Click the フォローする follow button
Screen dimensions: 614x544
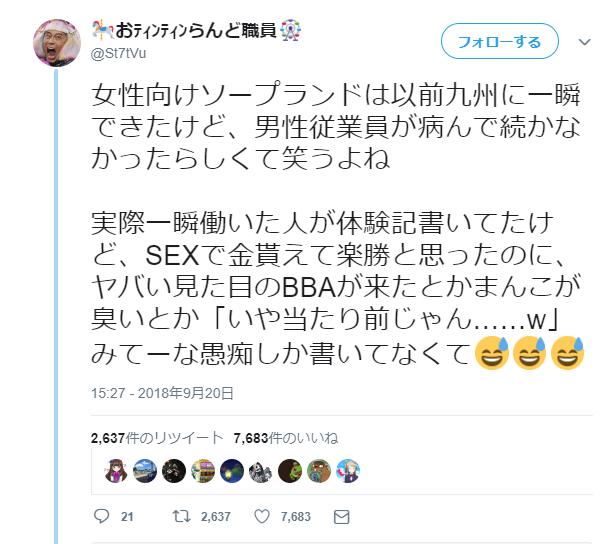pyautogui.click(x=500, y=41)
